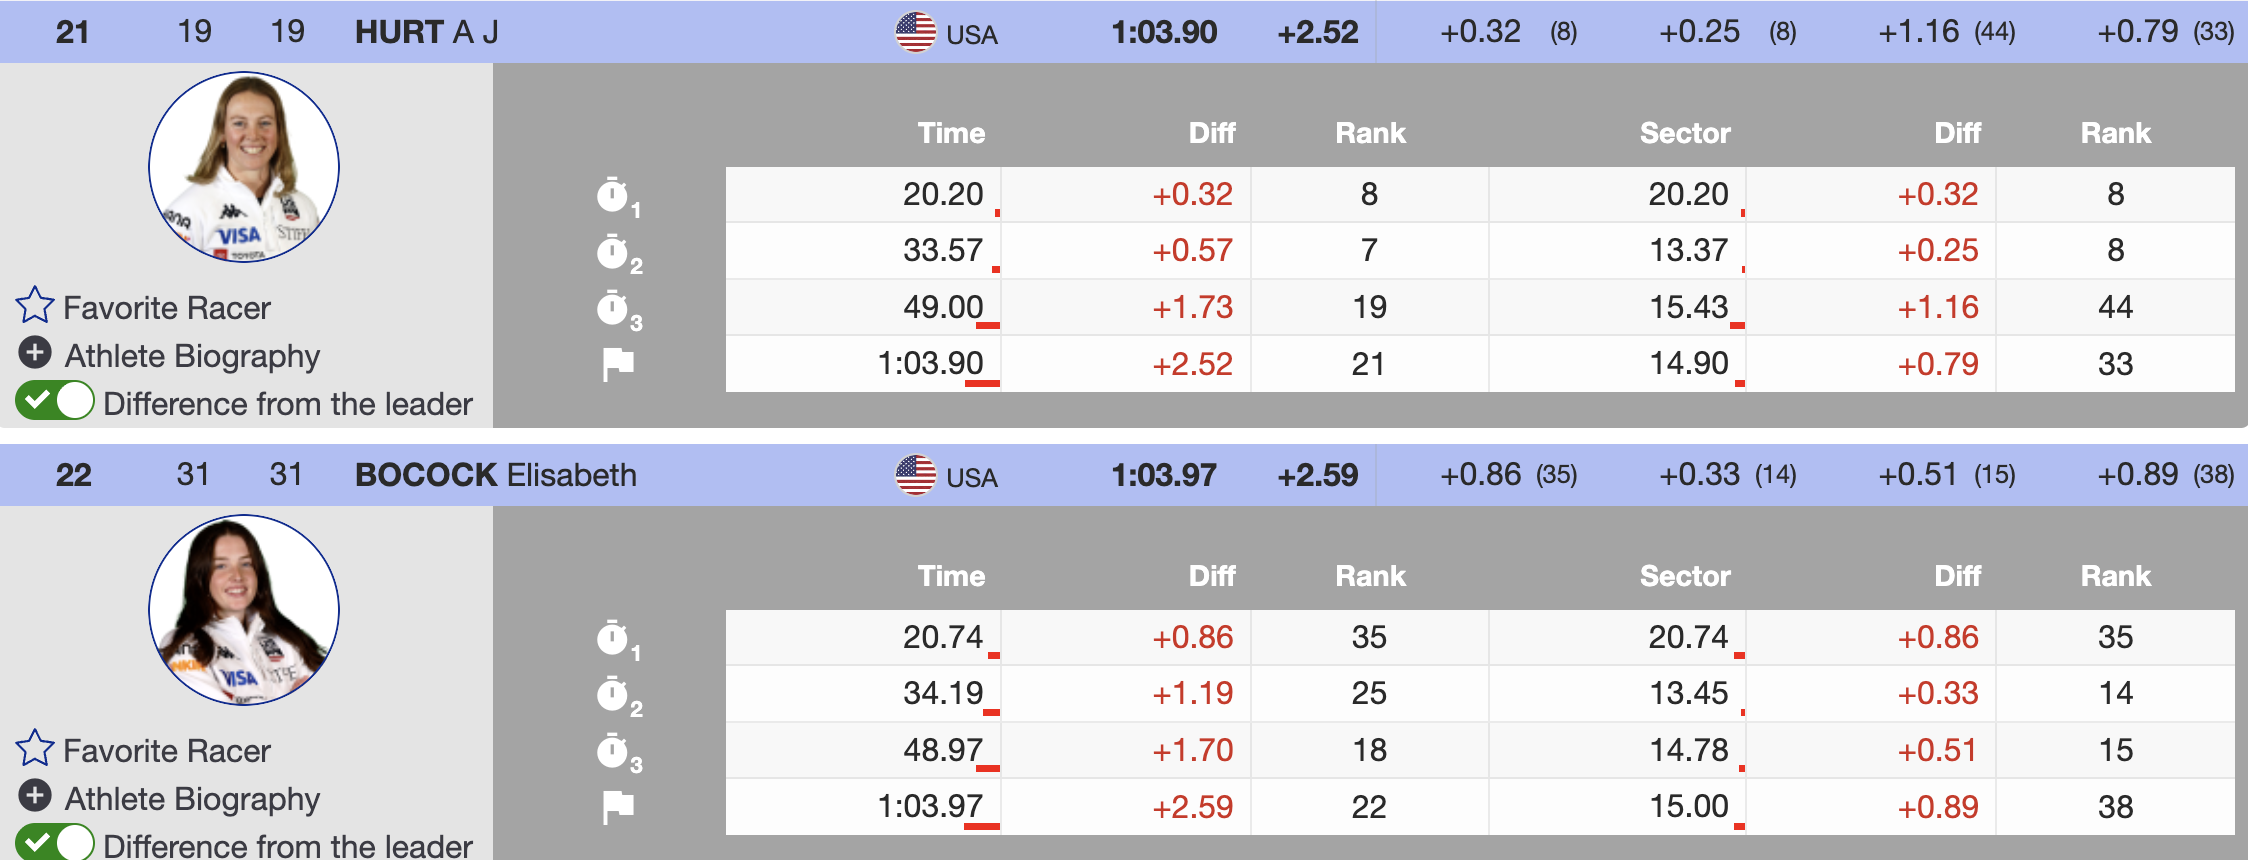
Task: Click the Sector column header in Hurt's table
Action: (x=1685, y=133)
